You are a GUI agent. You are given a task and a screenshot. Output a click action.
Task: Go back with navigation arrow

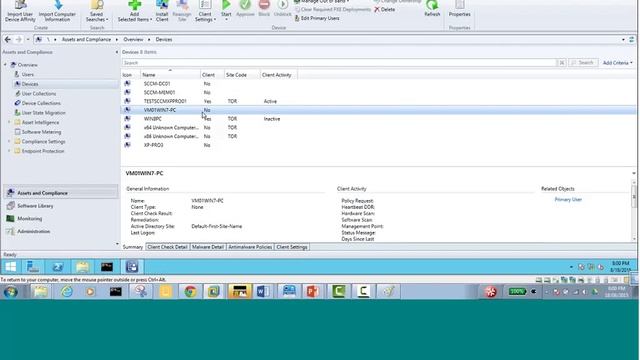(8, 40)
